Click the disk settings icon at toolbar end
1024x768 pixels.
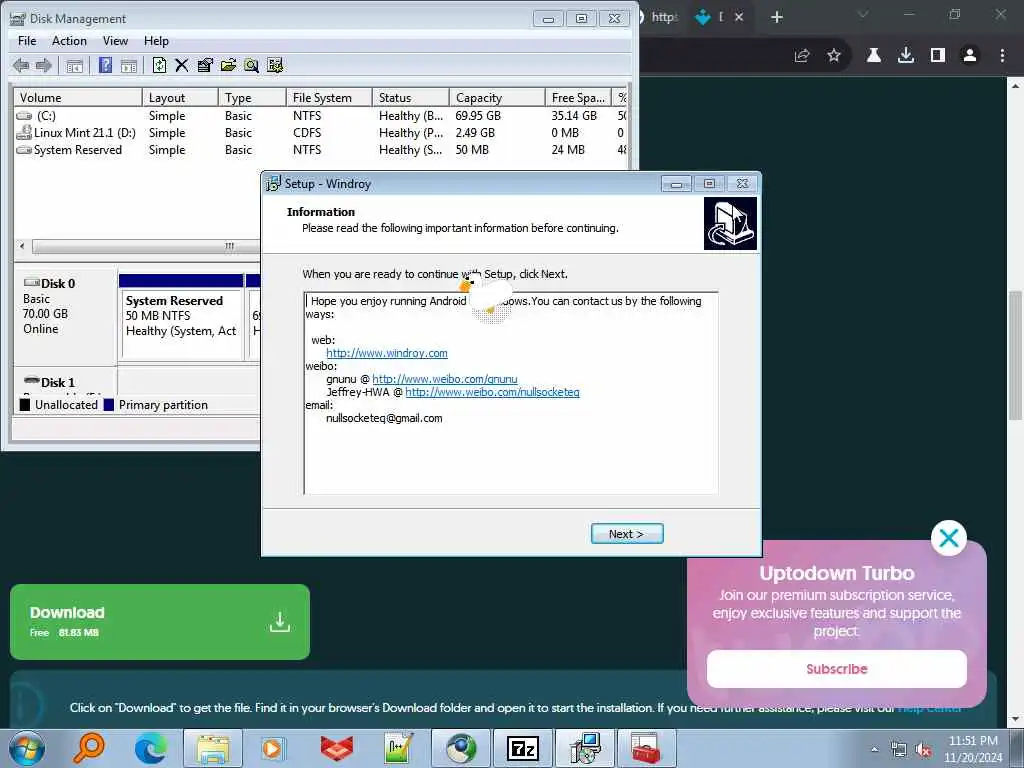click(x=275, y=65)
